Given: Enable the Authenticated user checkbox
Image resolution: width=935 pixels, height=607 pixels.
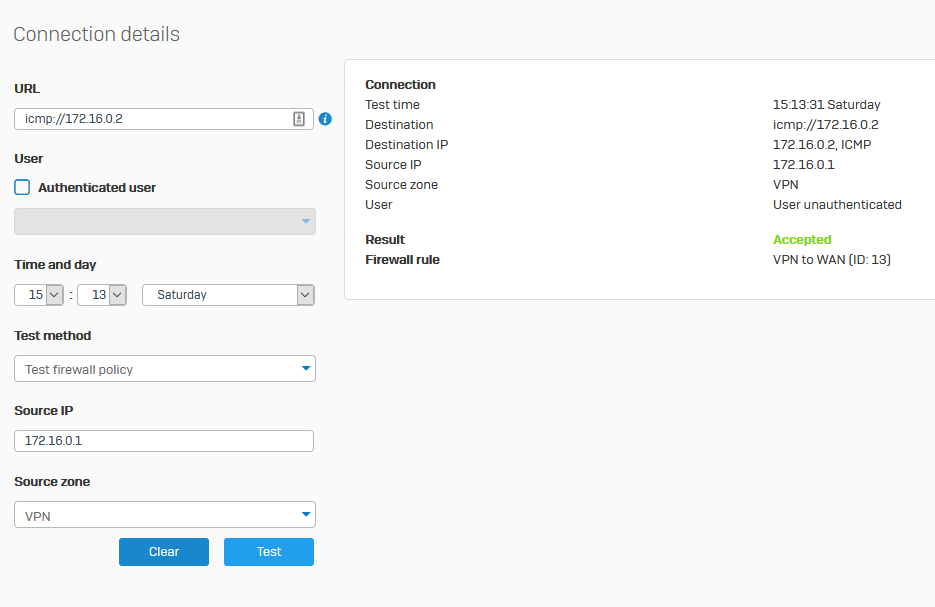Looking at the screenshot, I should point(22,187).
